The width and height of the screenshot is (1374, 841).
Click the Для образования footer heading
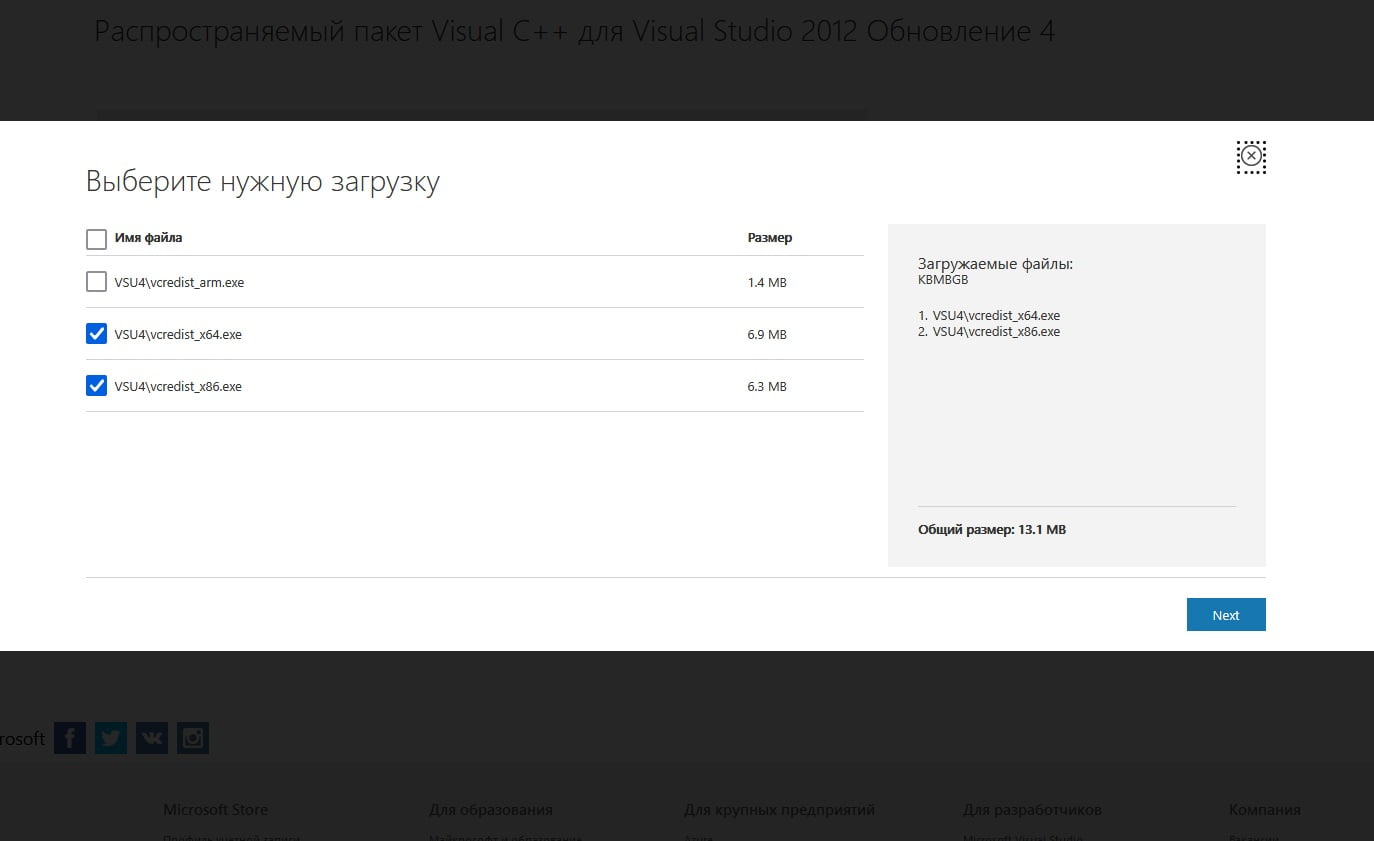point(491,810)
